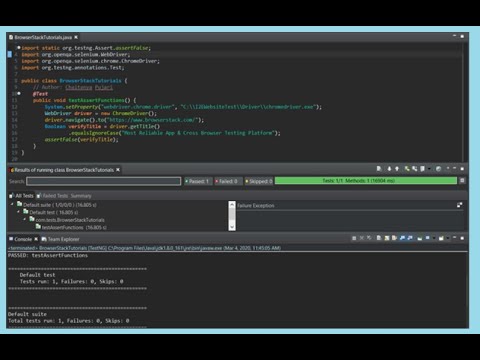Open the TestNG report icon

point(422,169)
